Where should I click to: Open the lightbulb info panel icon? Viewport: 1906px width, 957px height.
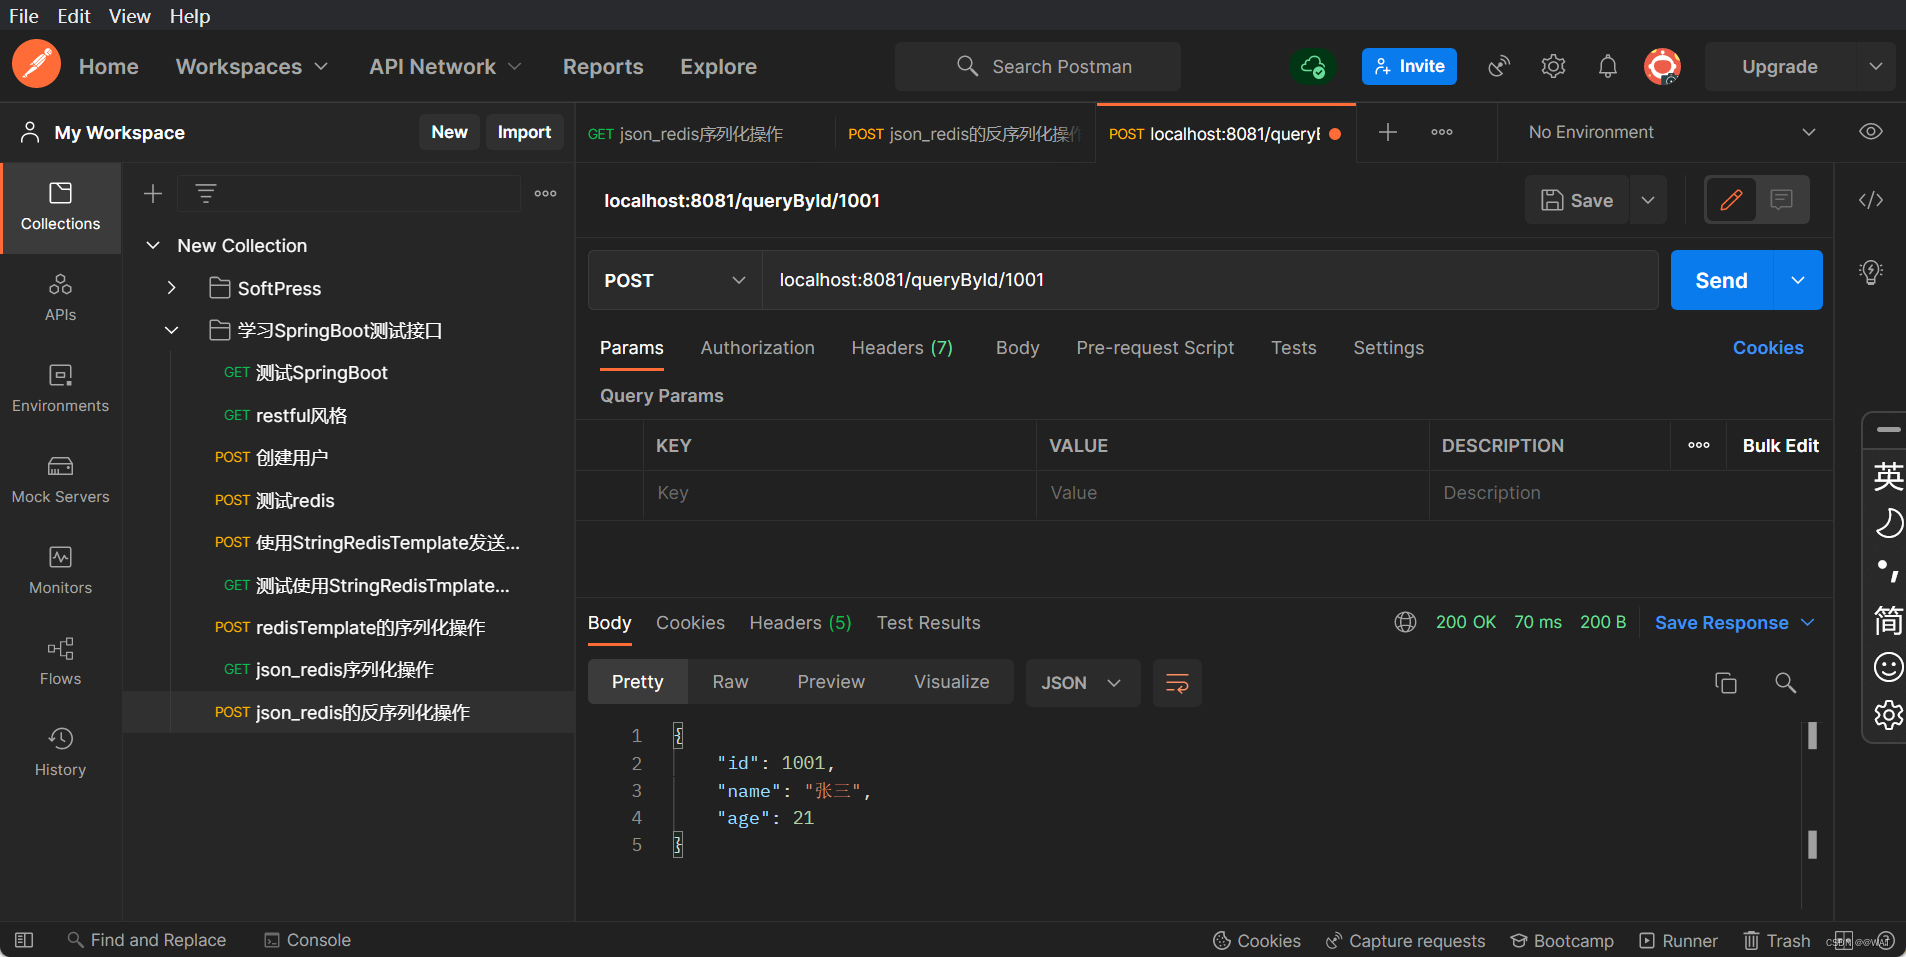tap(1871, 272)
